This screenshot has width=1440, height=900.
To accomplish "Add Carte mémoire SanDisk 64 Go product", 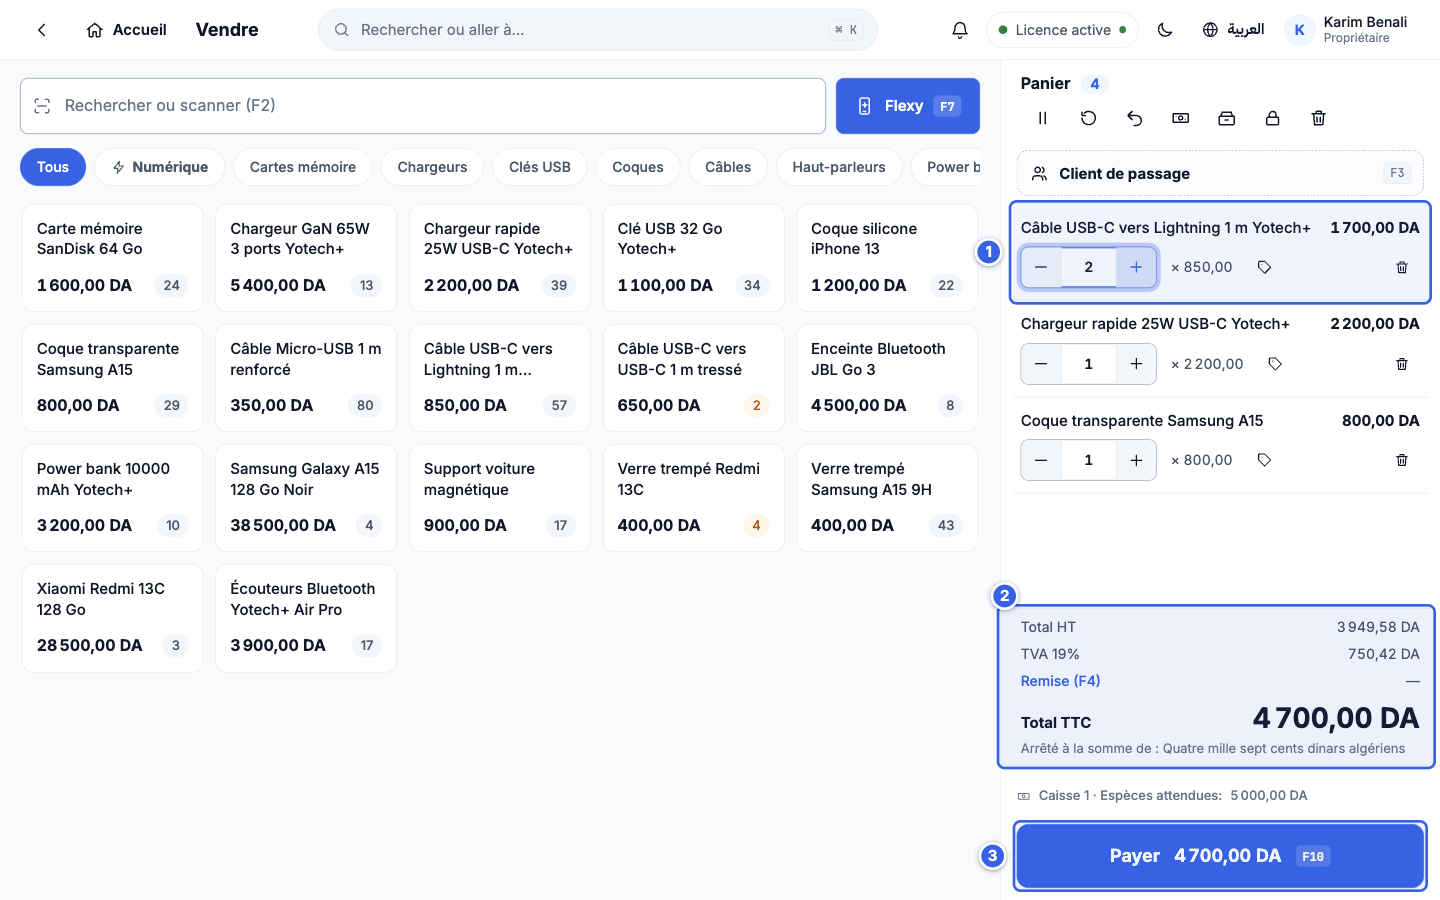I will click(113, 258).
